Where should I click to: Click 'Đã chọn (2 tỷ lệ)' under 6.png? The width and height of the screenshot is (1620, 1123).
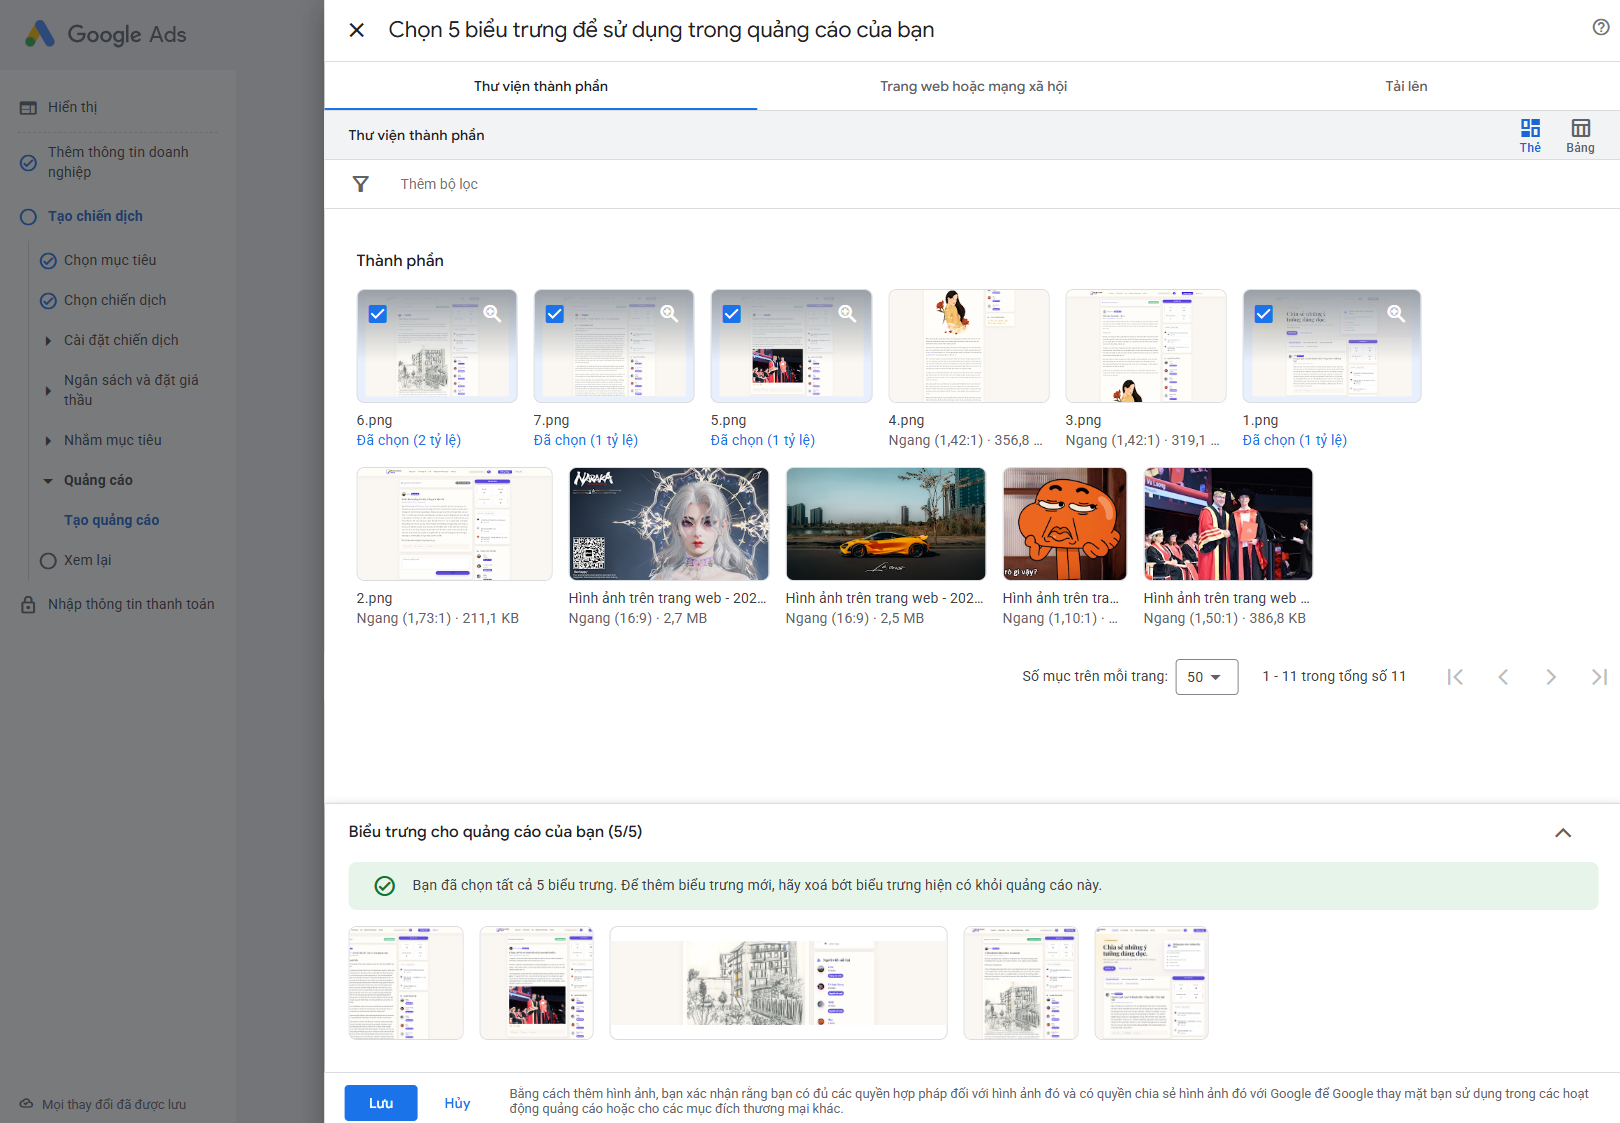[x=409, y=440]
